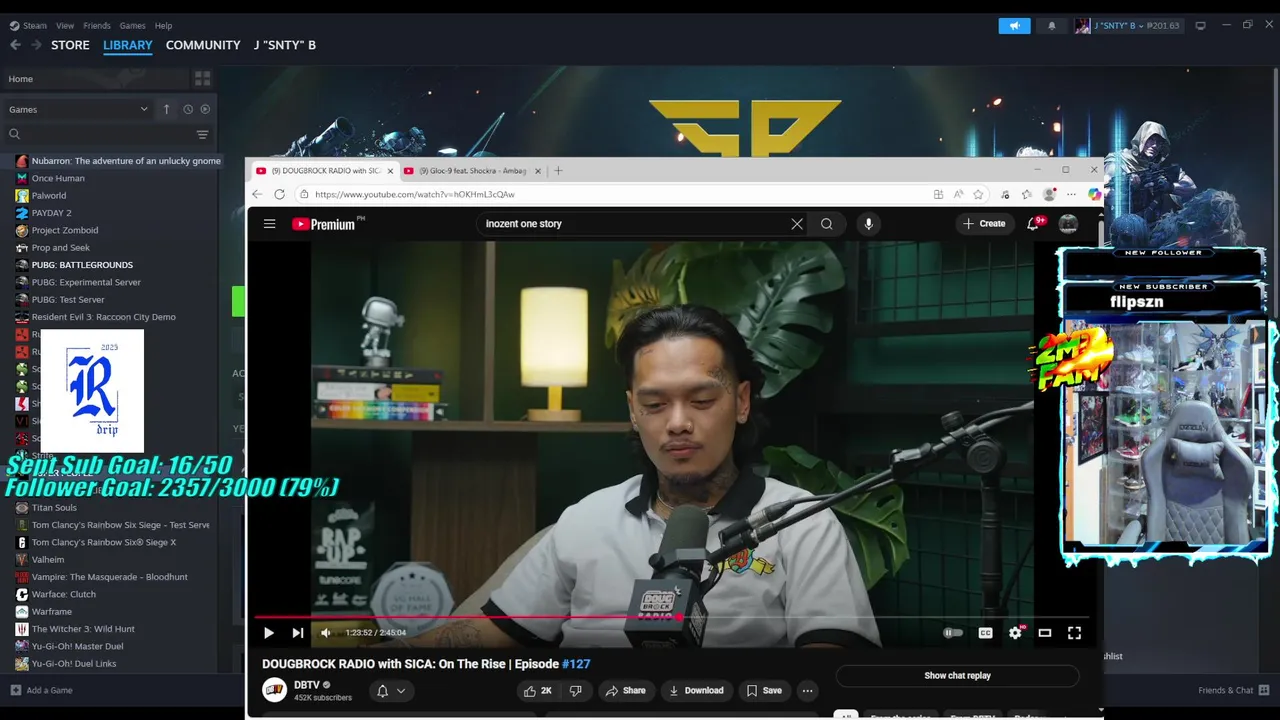
Task: Open the DBTV channel avatar
Action: point(274,690)
